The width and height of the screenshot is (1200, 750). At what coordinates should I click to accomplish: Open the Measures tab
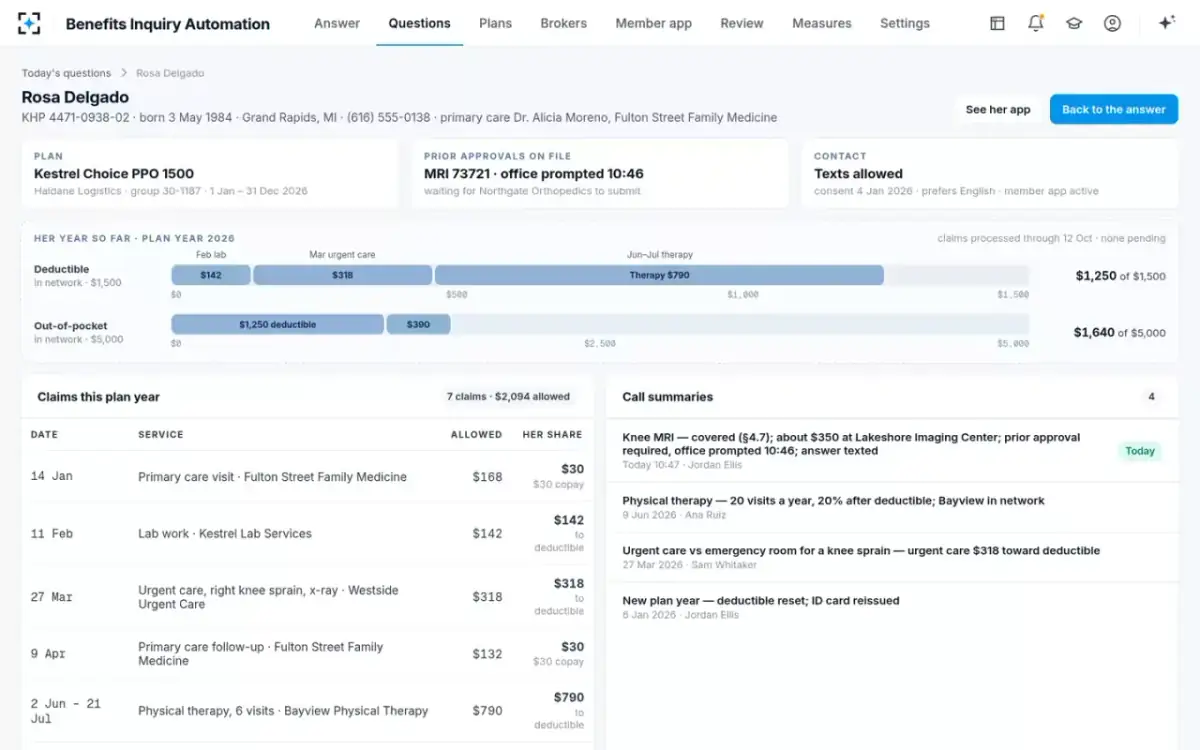(x=822, y=23)
